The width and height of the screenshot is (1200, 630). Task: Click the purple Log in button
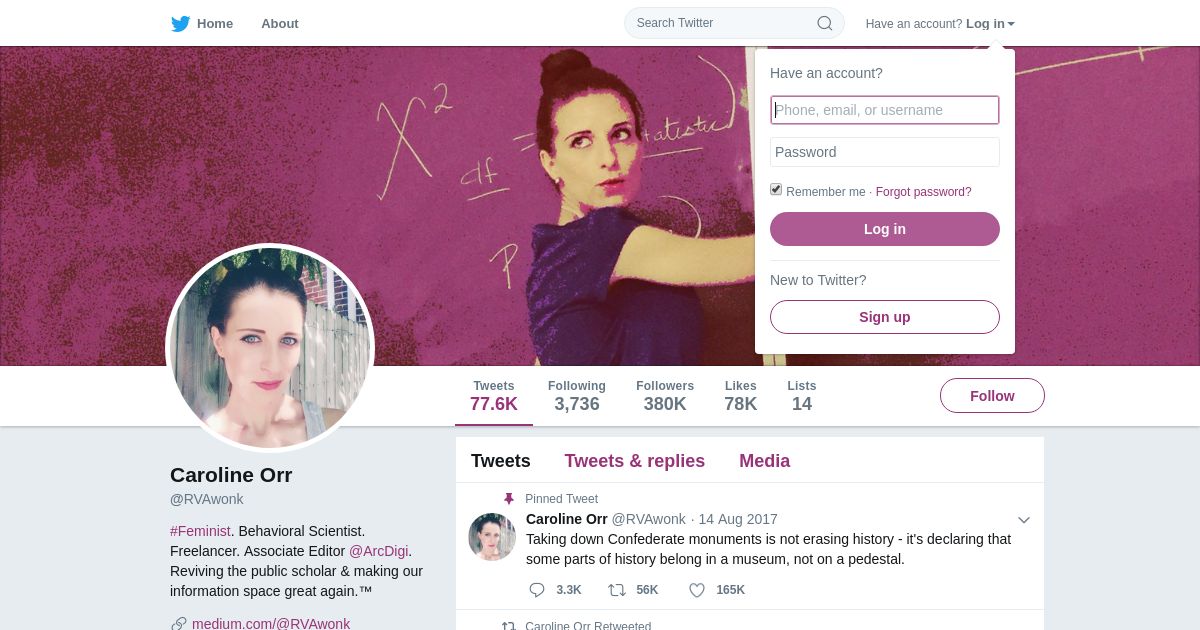[885, 229]
